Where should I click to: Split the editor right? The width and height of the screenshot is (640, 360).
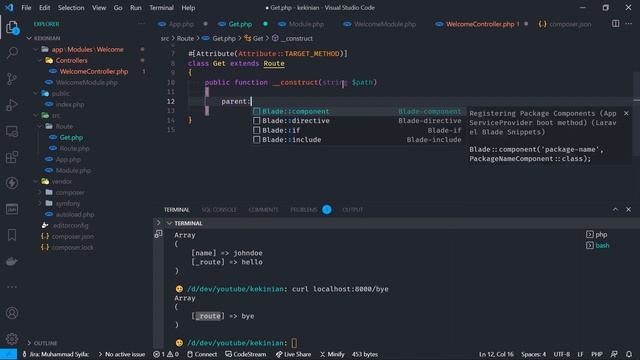click(x=616, y=24)
